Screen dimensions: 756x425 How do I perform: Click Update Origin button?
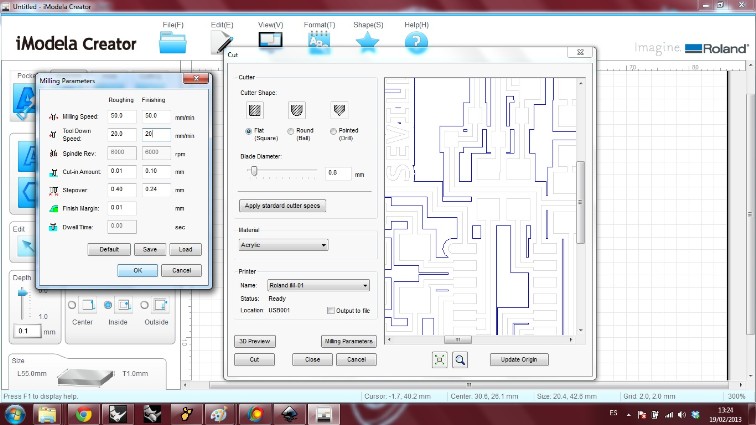tap(519, 359)
